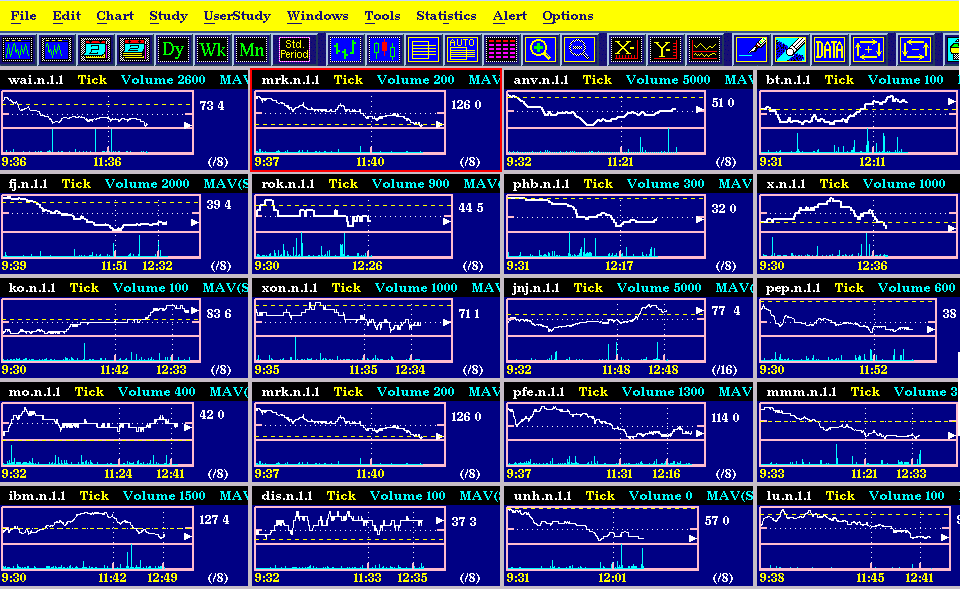The width and height of the screenshot is (960, 589).
Task: Click the minus icon with arrows
Action: (915, 50)
